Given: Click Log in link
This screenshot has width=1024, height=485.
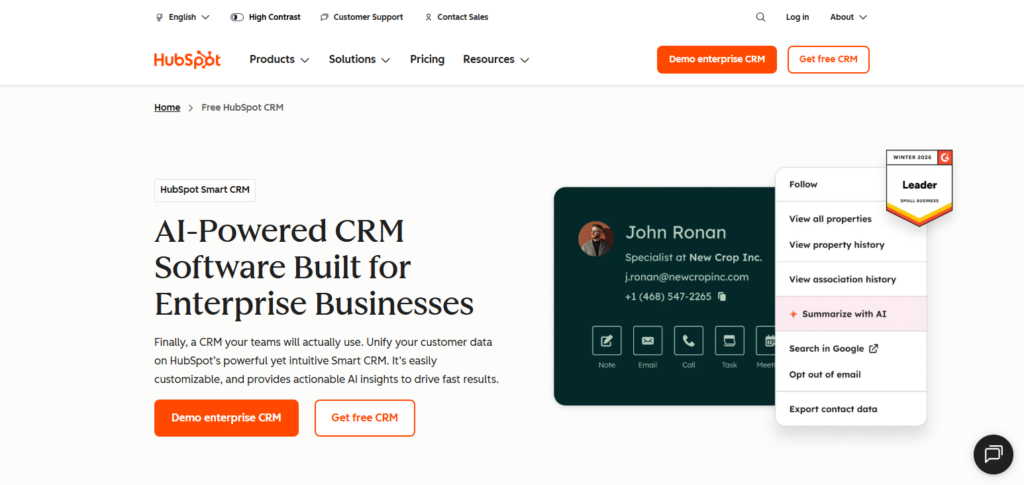Looking at the screenshot, I should pyautogui.click(x=797, y=18).
